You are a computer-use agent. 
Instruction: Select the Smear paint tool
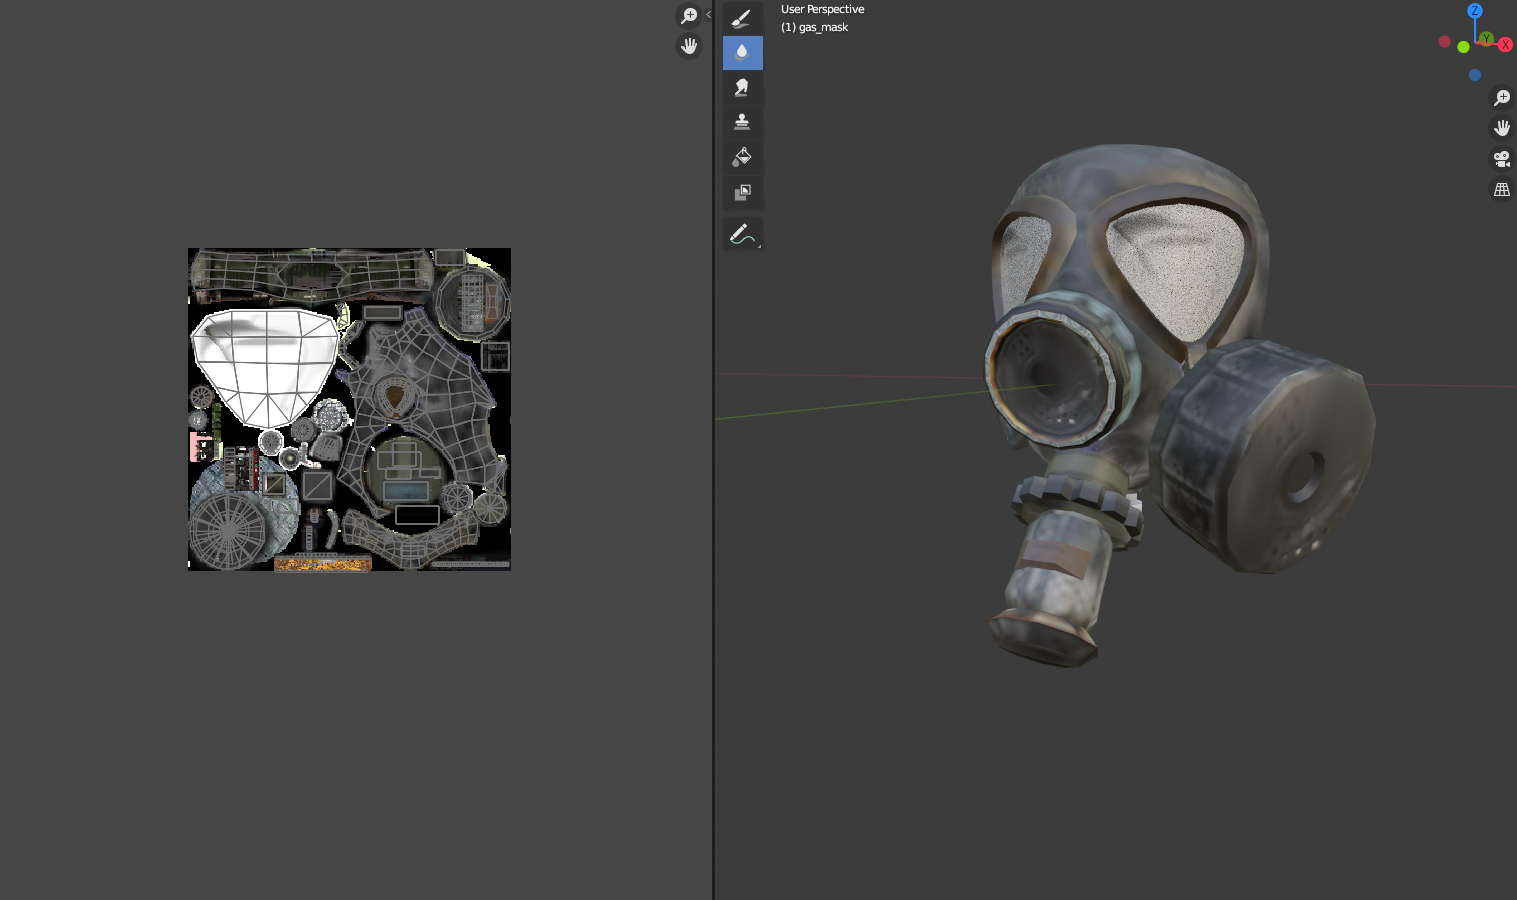(x=742, y=87)
